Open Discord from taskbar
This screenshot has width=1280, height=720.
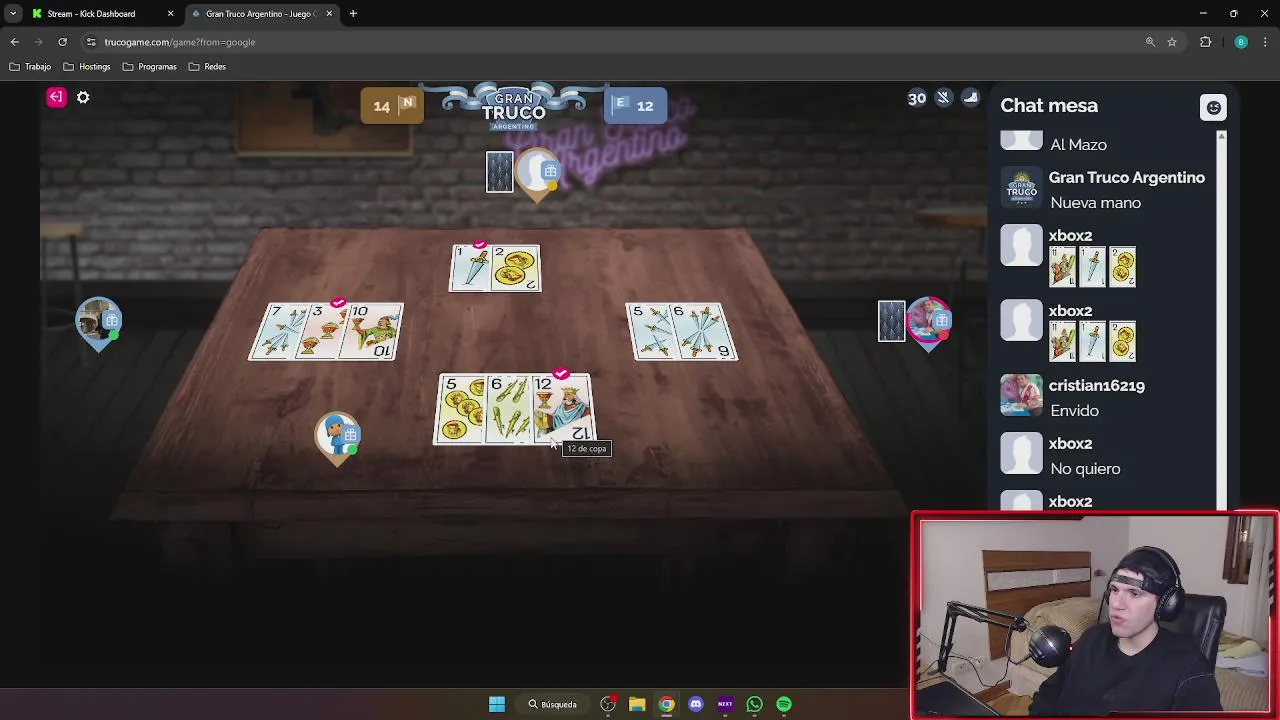[696, 704]
